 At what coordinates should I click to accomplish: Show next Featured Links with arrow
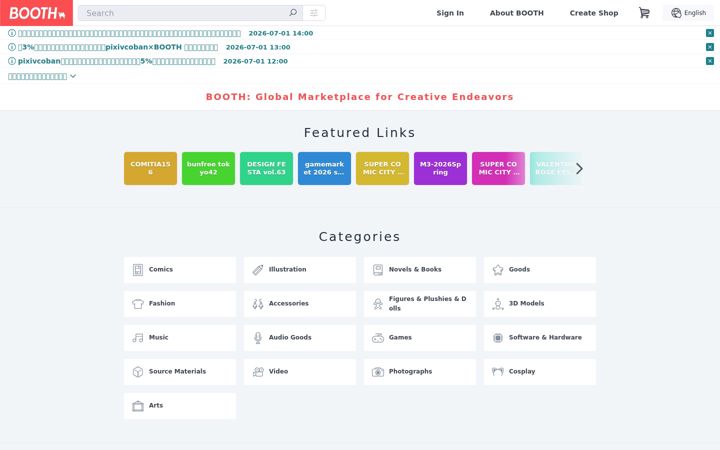(579, 169)
